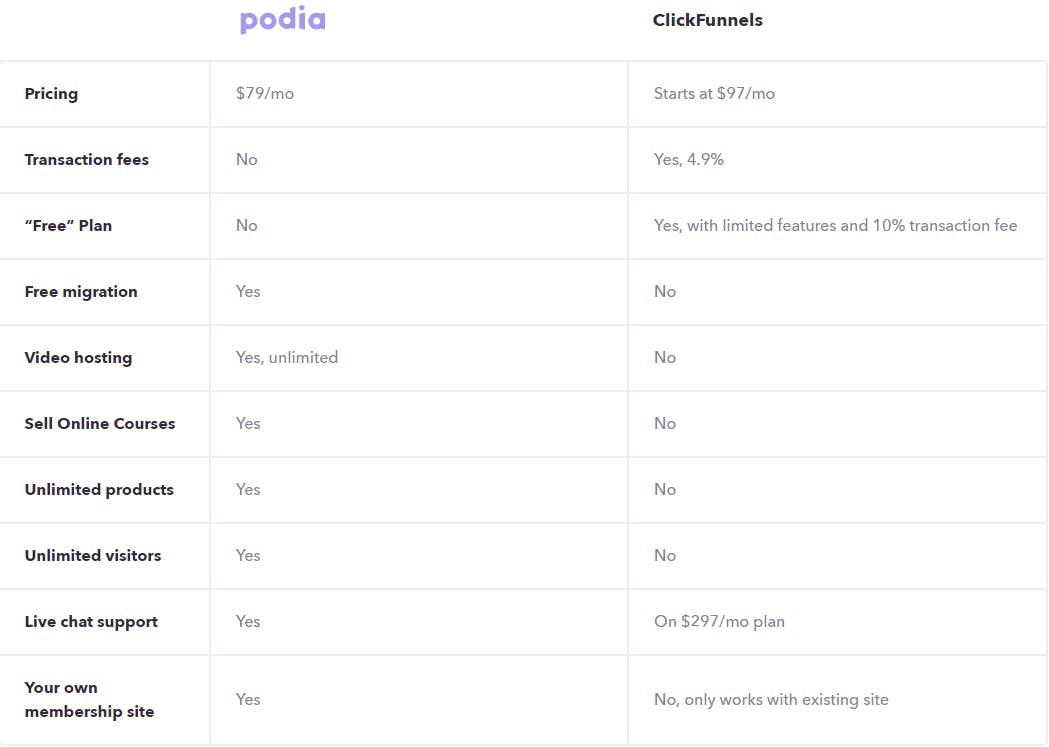Click the Starts at $97/mo cell
Screen dimensions: 1049x747
coord(714,93)
